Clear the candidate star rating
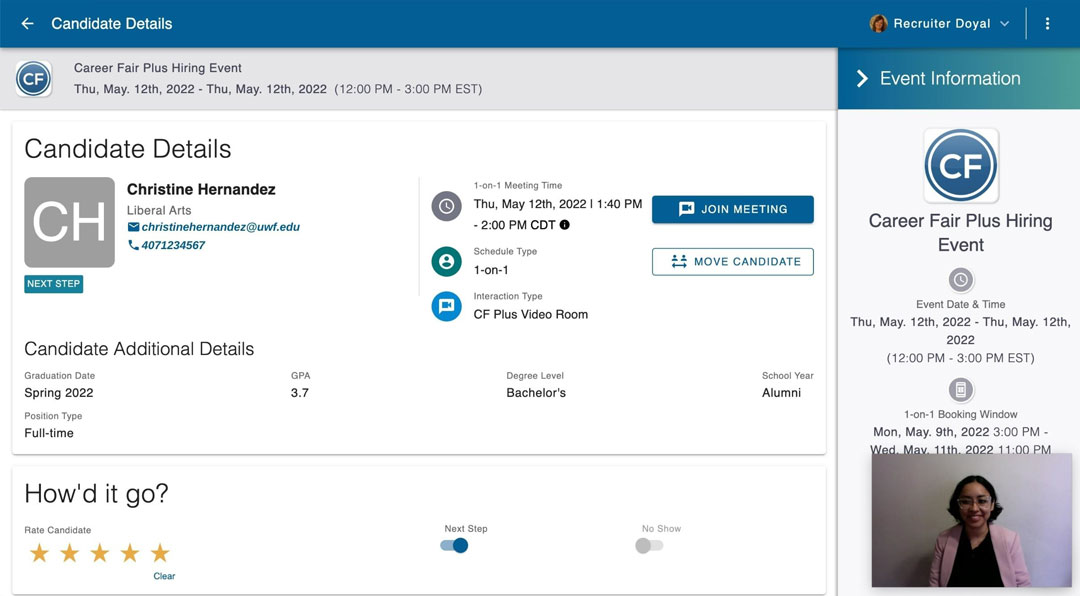The image size is (1080, 596). 164,576
